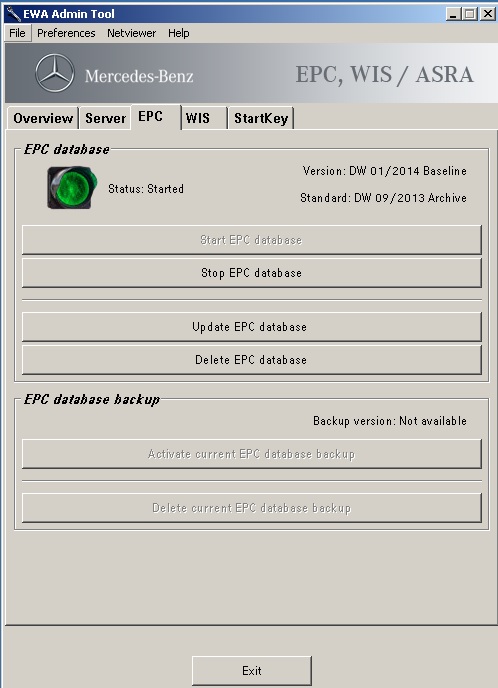Click Stop EPC database button

252,273
